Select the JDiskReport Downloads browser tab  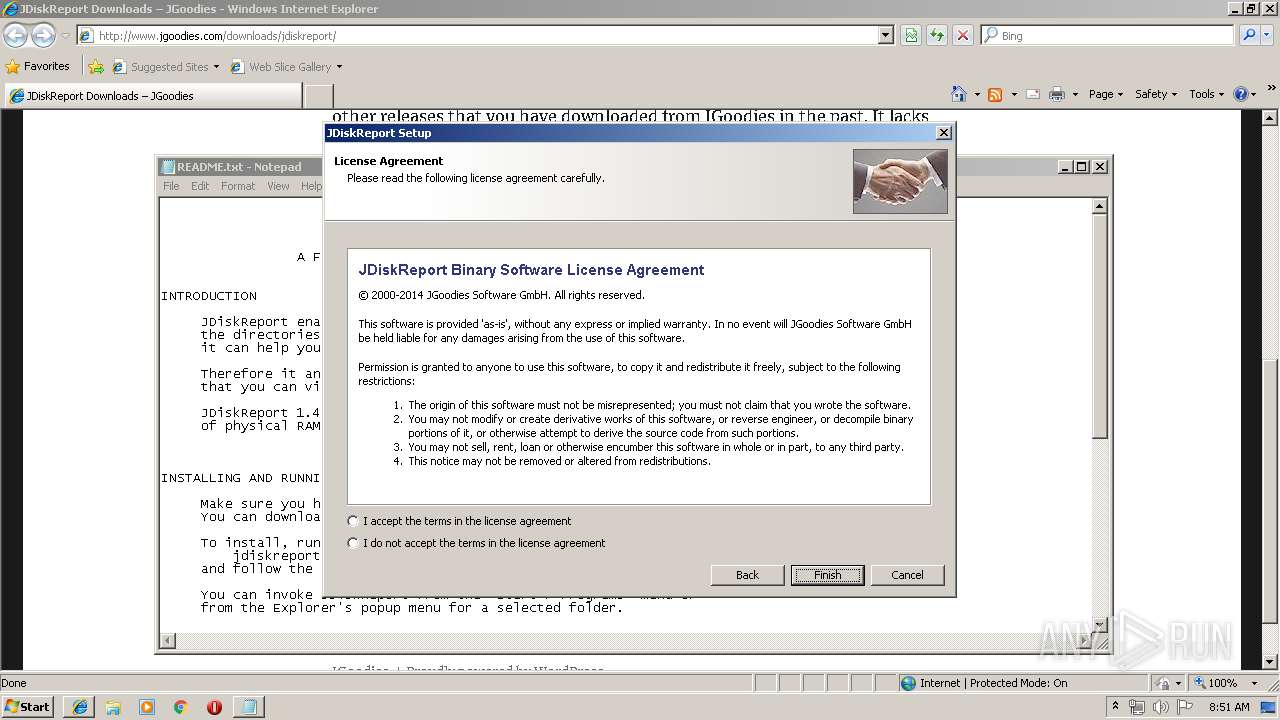pyautogui.click(x=152, y=96)
